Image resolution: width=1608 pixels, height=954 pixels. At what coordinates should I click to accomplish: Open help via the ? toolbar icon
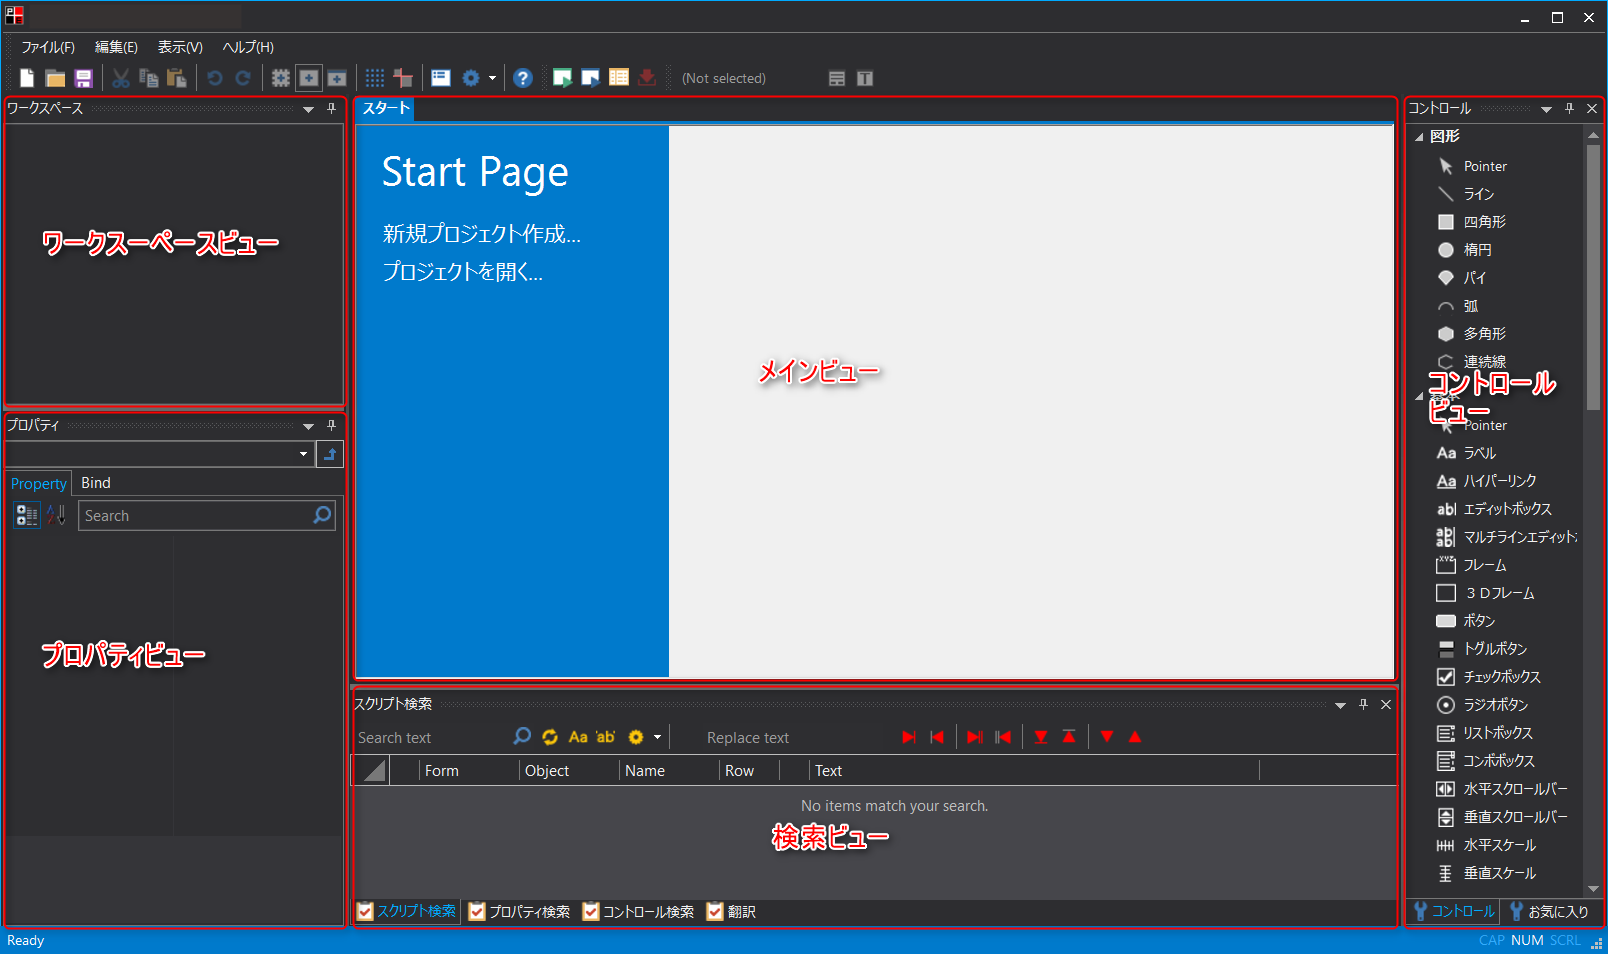(x=523, y=77)
